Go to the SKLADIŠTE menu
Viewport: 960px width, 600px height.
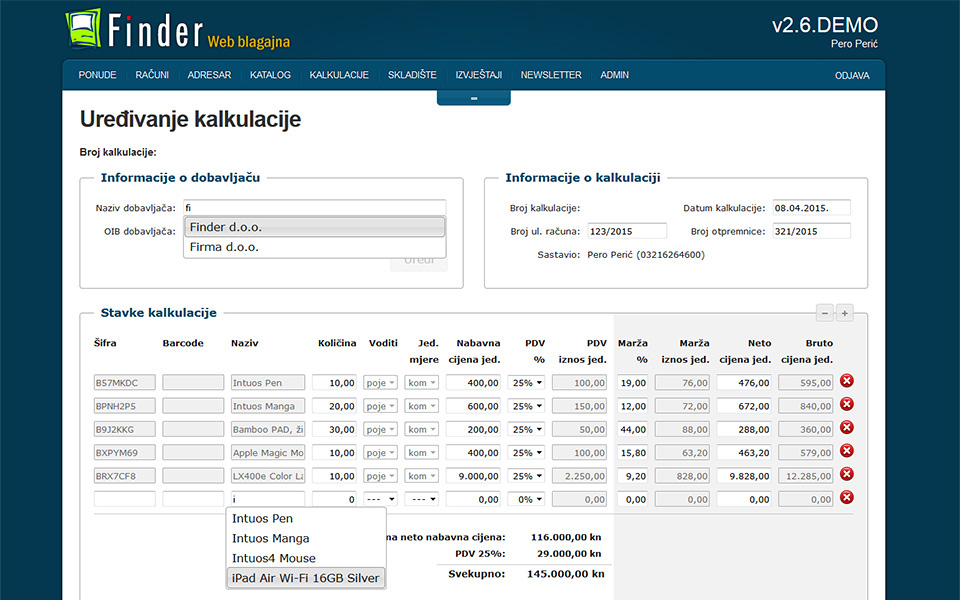(x=412, y=75)
